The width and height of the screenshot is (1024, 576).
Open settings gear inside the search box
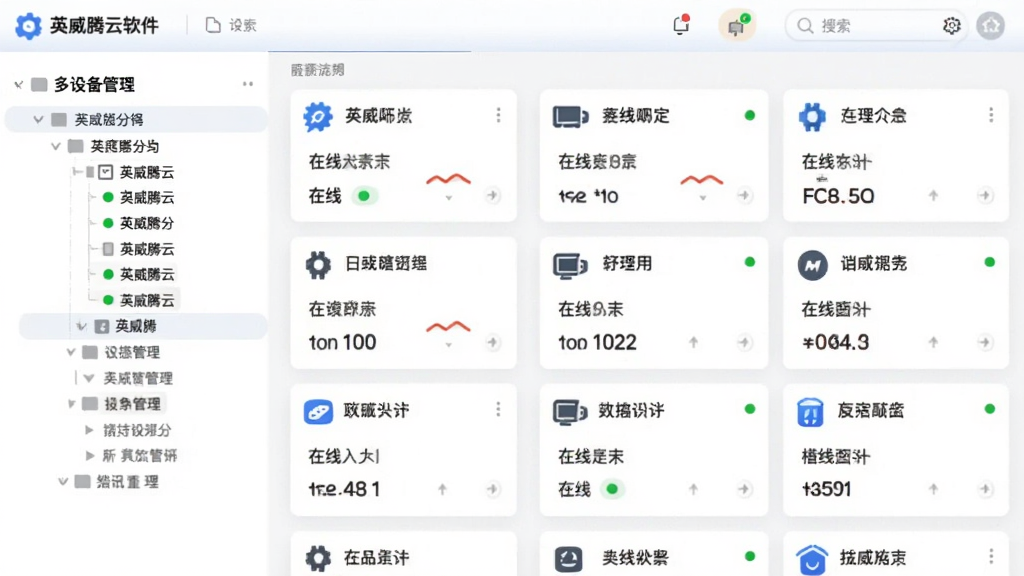[952, 25]
